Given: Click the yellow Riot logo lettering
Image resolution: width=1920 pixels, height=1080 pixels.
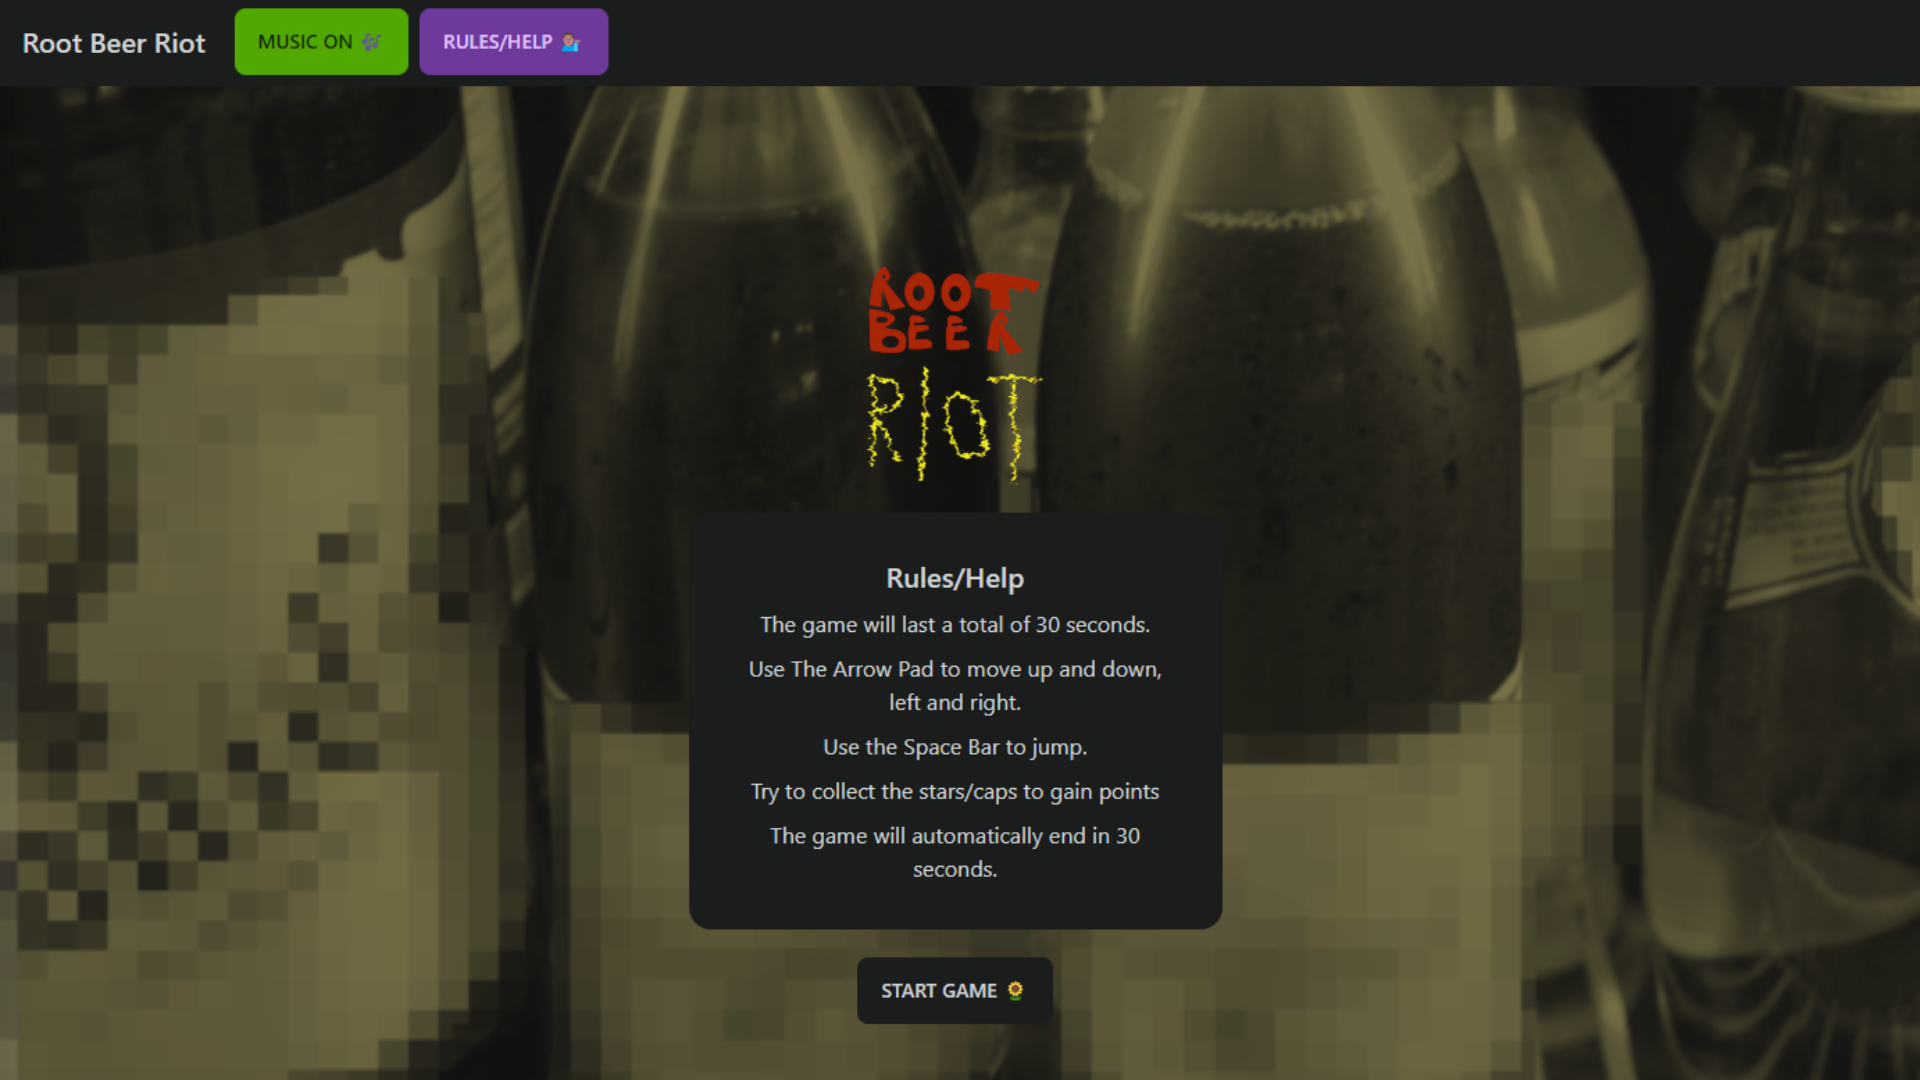Looking at the screenshot, I should (953, 424).
